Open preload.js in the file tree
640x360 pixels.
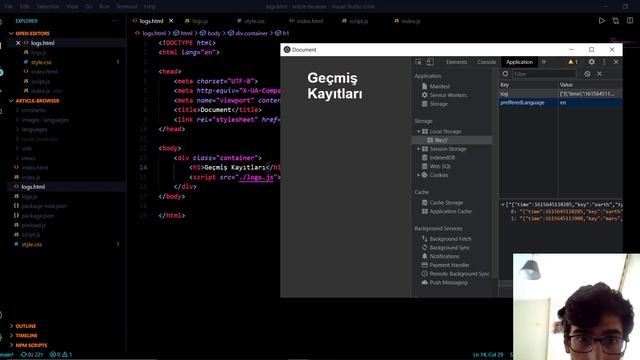[33, 225]
